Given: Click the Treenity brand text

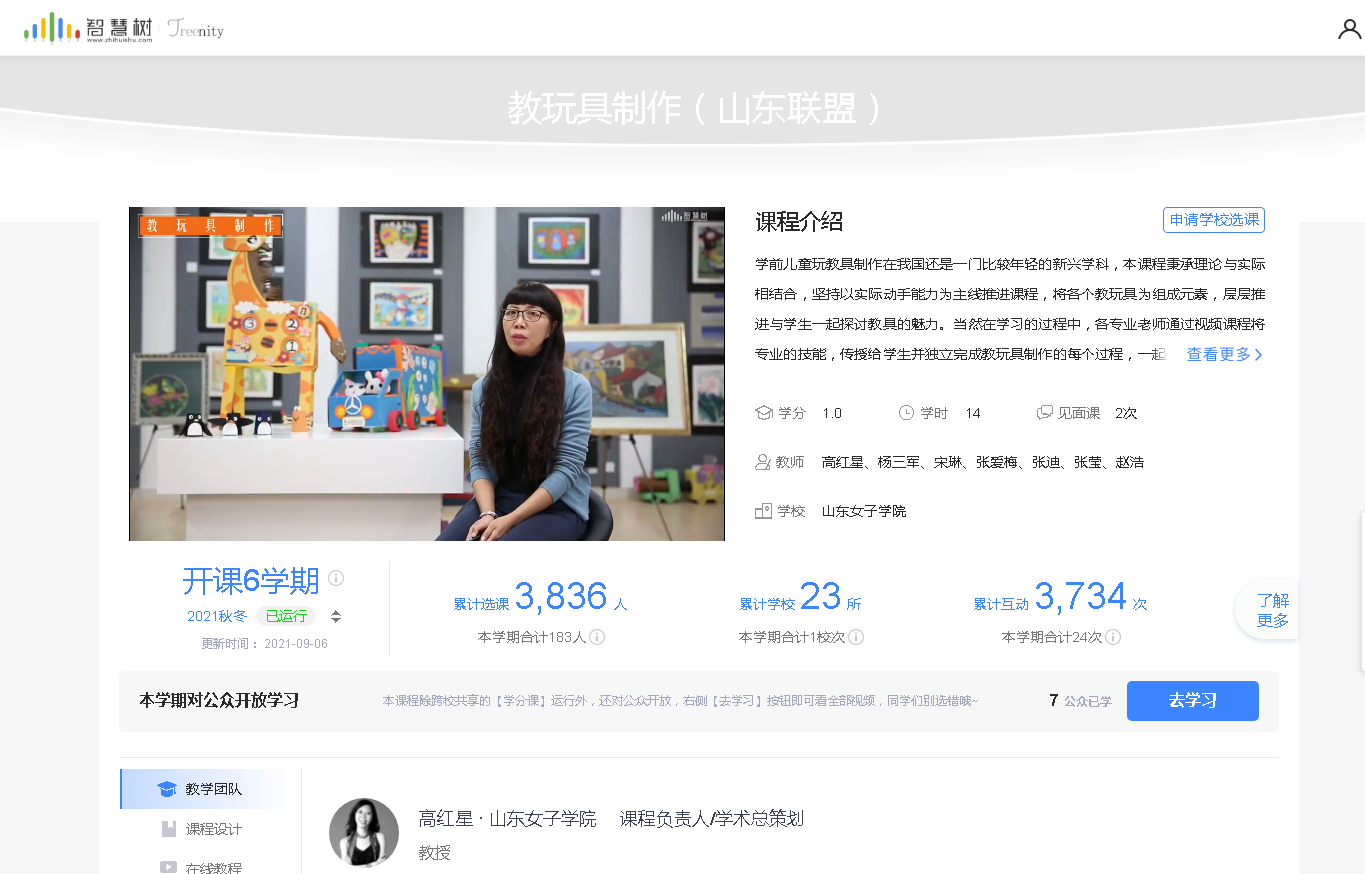Looking at the screenshot, I should 196,30.
